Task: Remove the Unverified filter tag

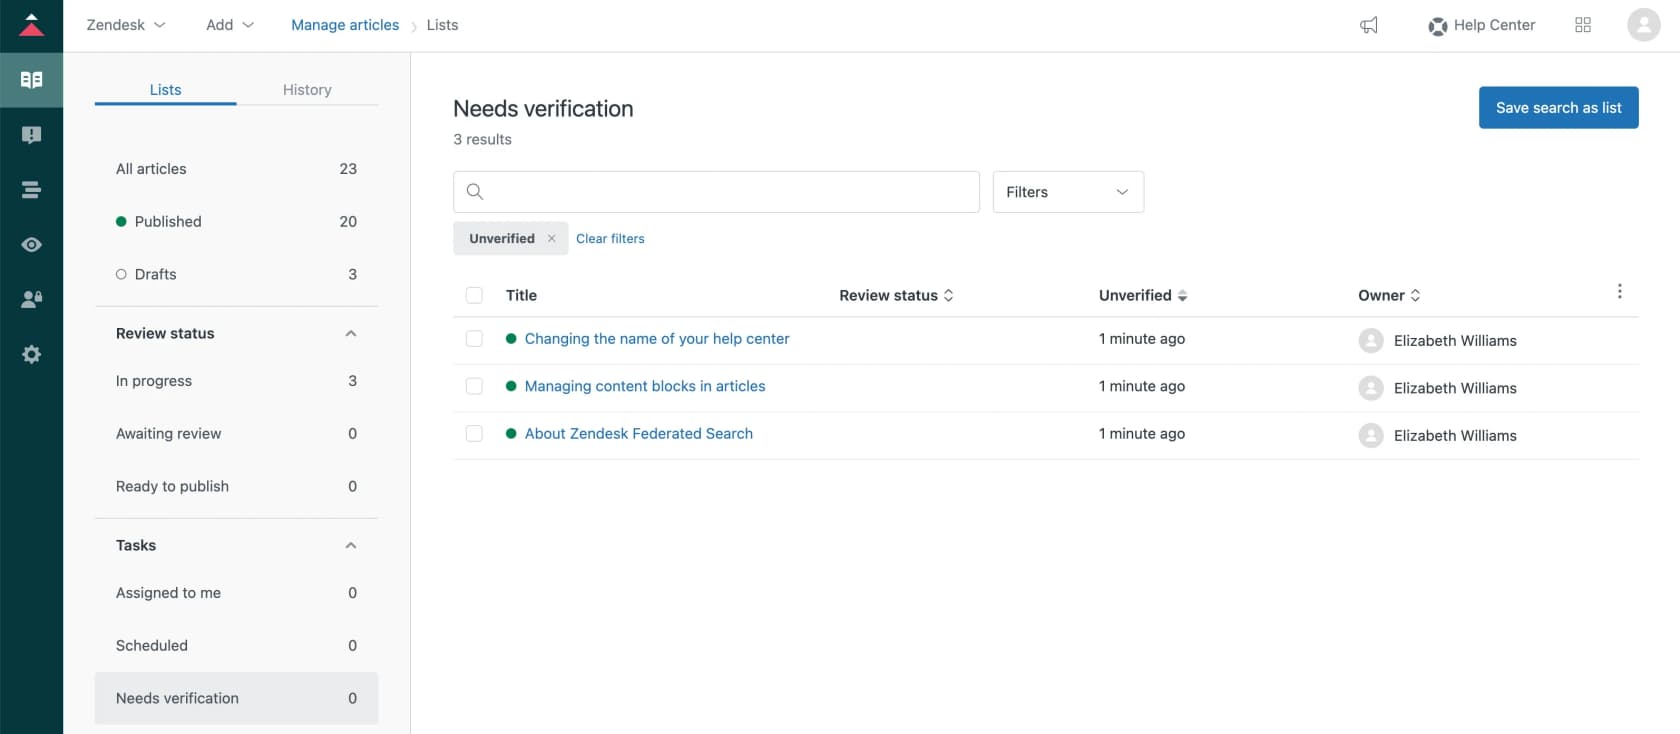Action: [551, 238]
